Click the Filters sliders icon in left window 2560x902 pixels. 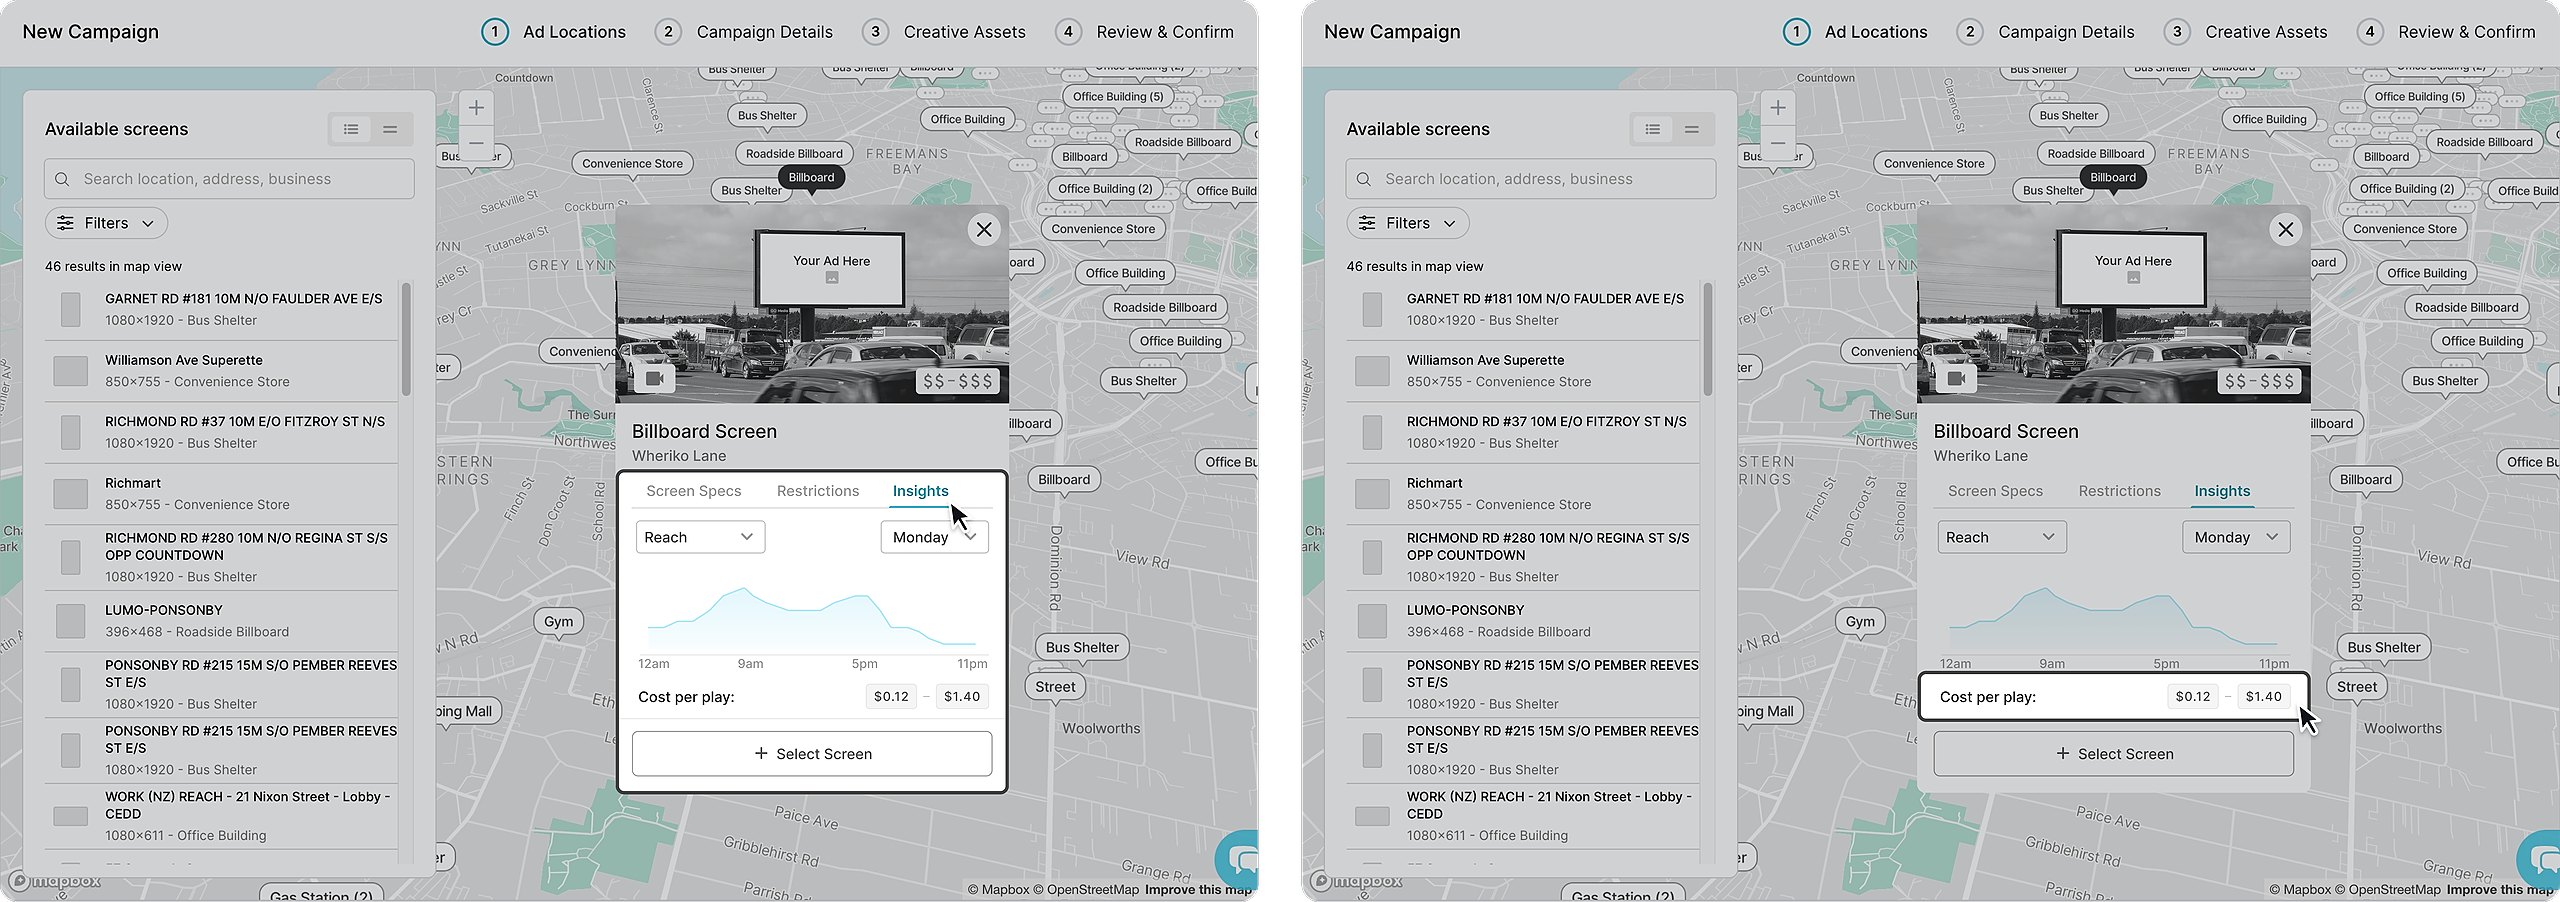65,223
